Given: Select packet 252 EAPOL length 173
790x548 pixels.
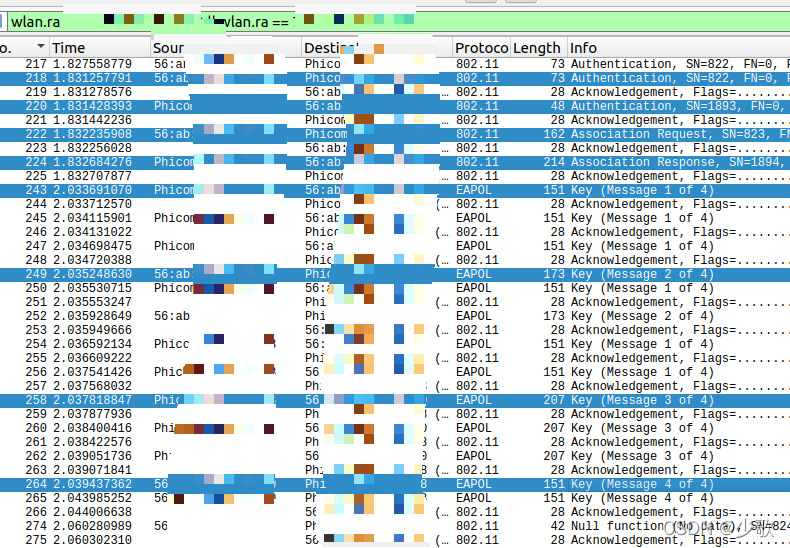Looking at the screenshot, I should point(395,316).
